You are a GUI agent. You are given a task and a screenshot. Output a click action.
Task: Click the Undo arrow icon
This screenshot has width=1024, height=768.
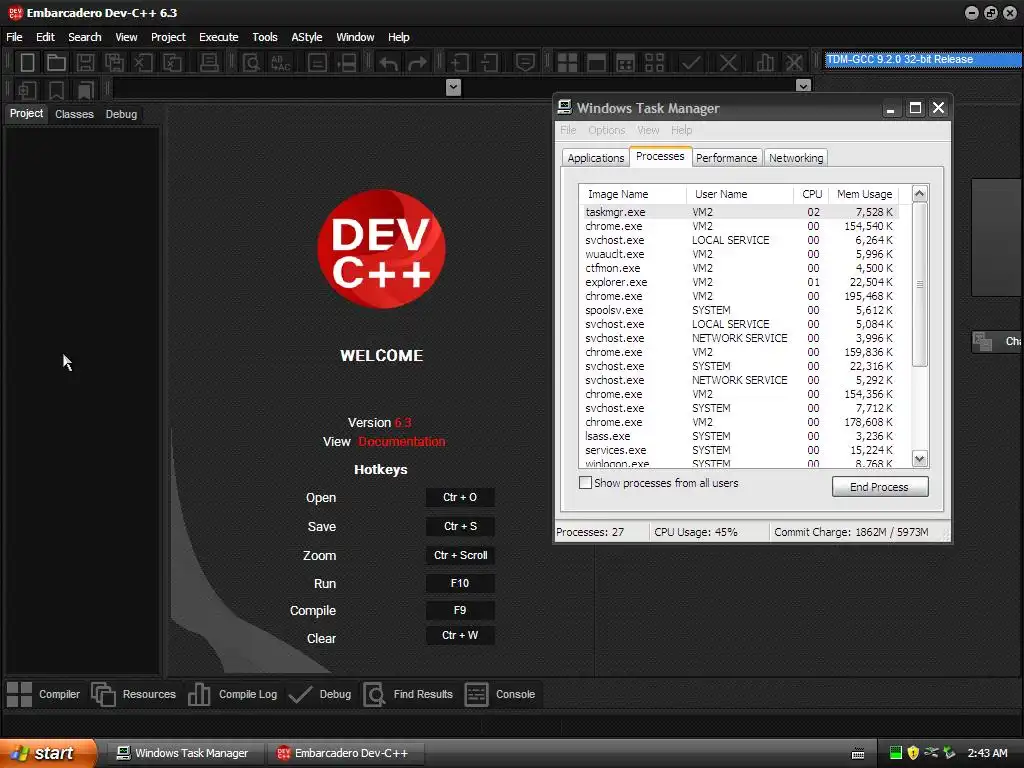pos(389,63)
